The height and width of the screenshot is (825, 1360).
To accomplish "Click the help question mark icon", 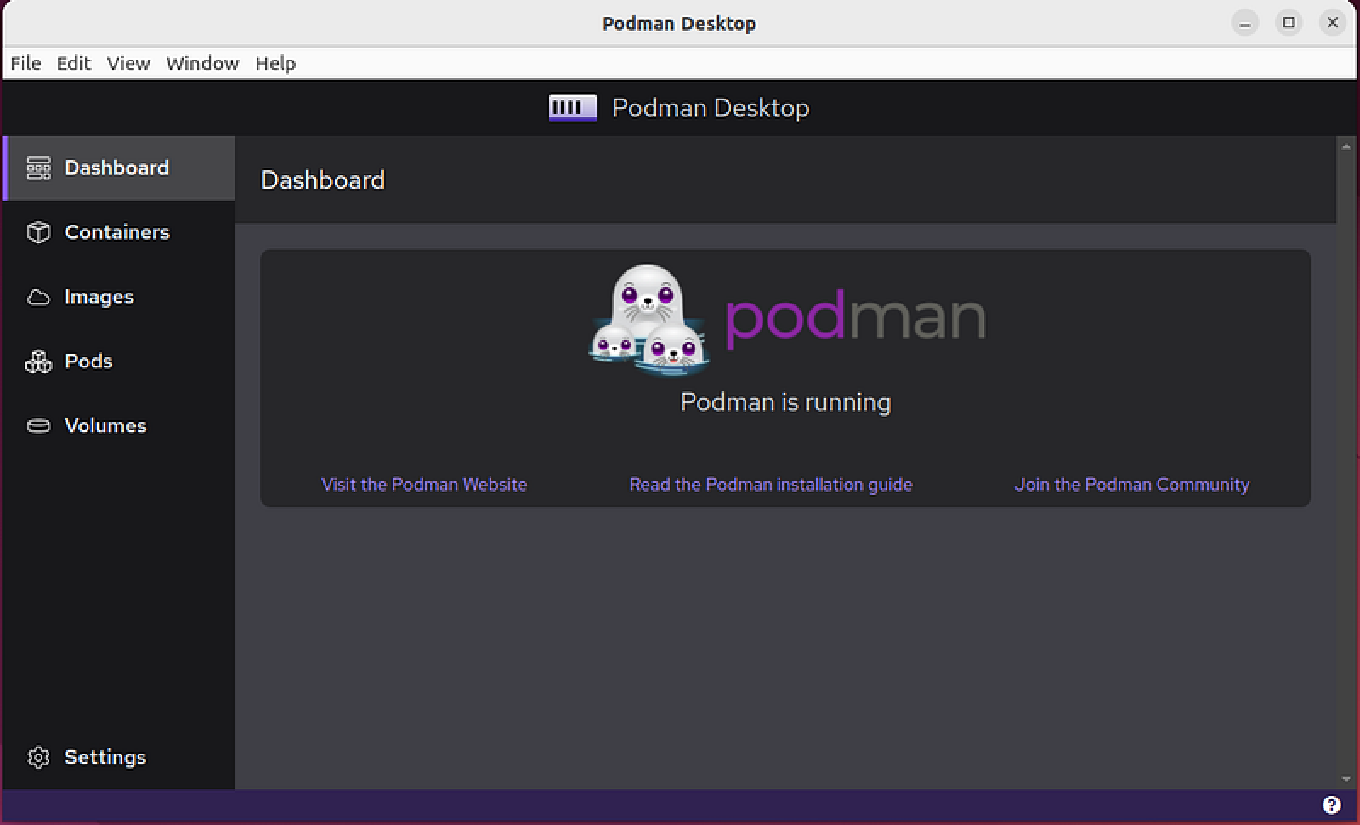I will point(1331,803).
